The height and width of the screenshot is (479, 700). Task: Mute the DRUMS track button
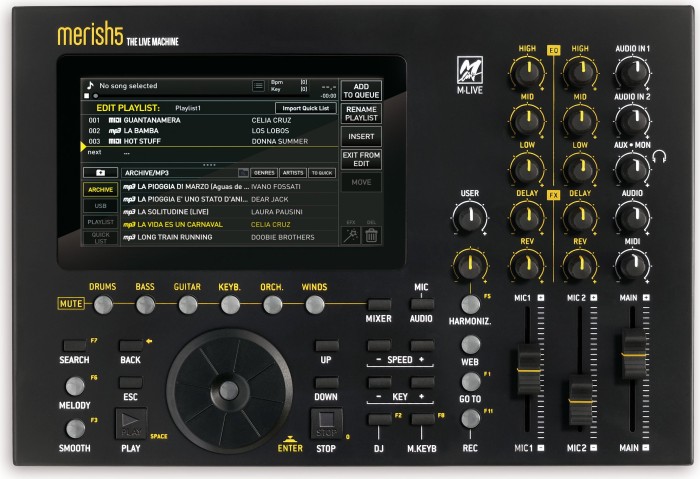tap(103, 305)
